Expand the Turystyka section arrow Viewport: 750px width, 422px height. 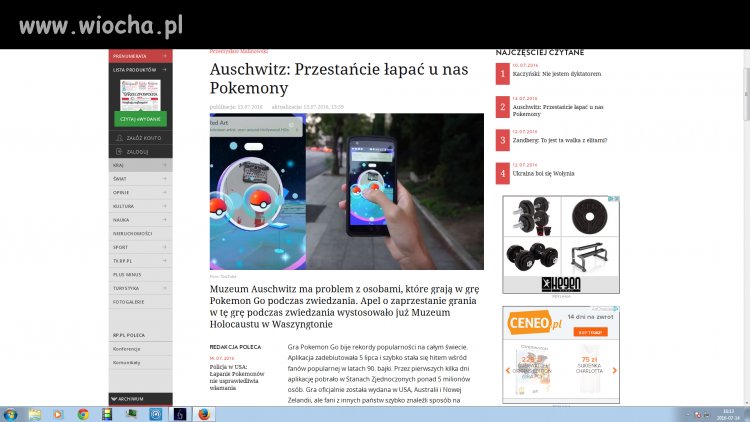pos(165,288)
